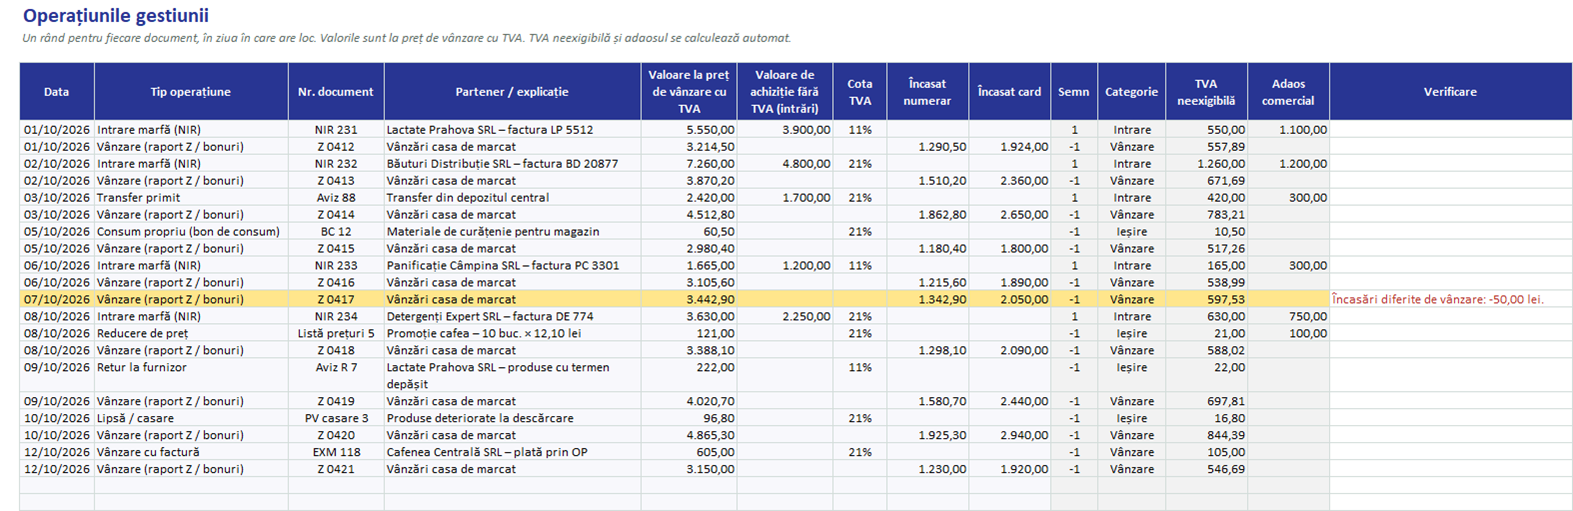
Task: Select 'Panificație Câmpina SRL – factura PC 3301' cell
Action: point(512,266)
